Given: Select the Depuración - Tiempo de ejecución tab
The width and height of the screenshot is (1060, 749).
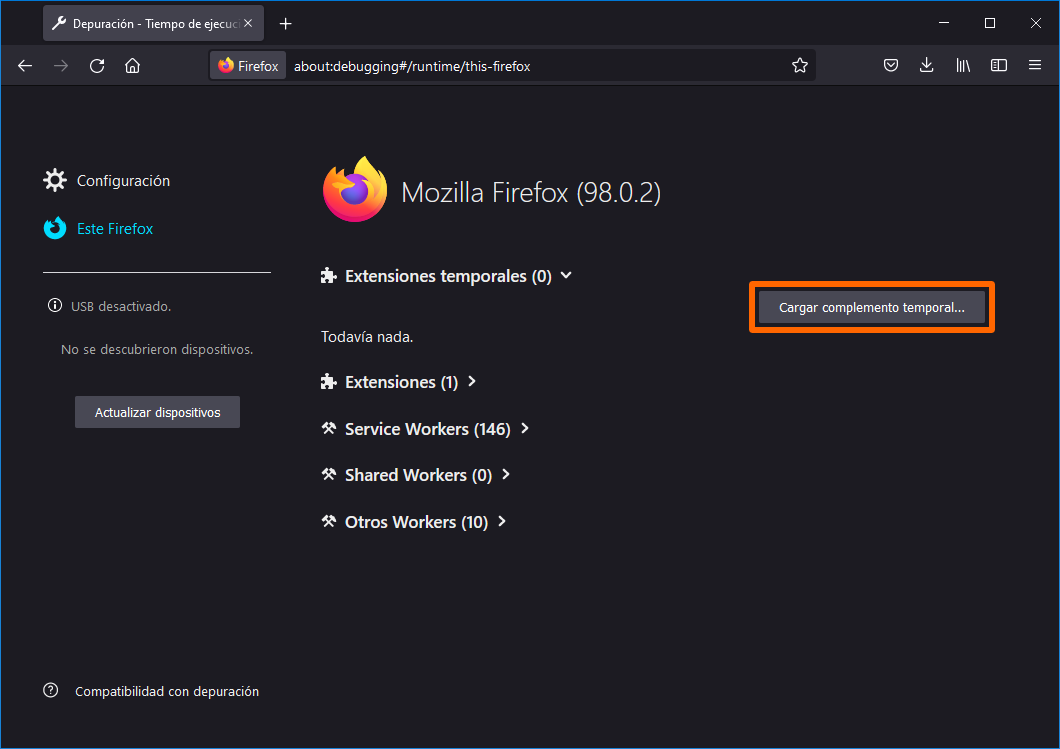Looking at the screenshot, I should 153,24.
